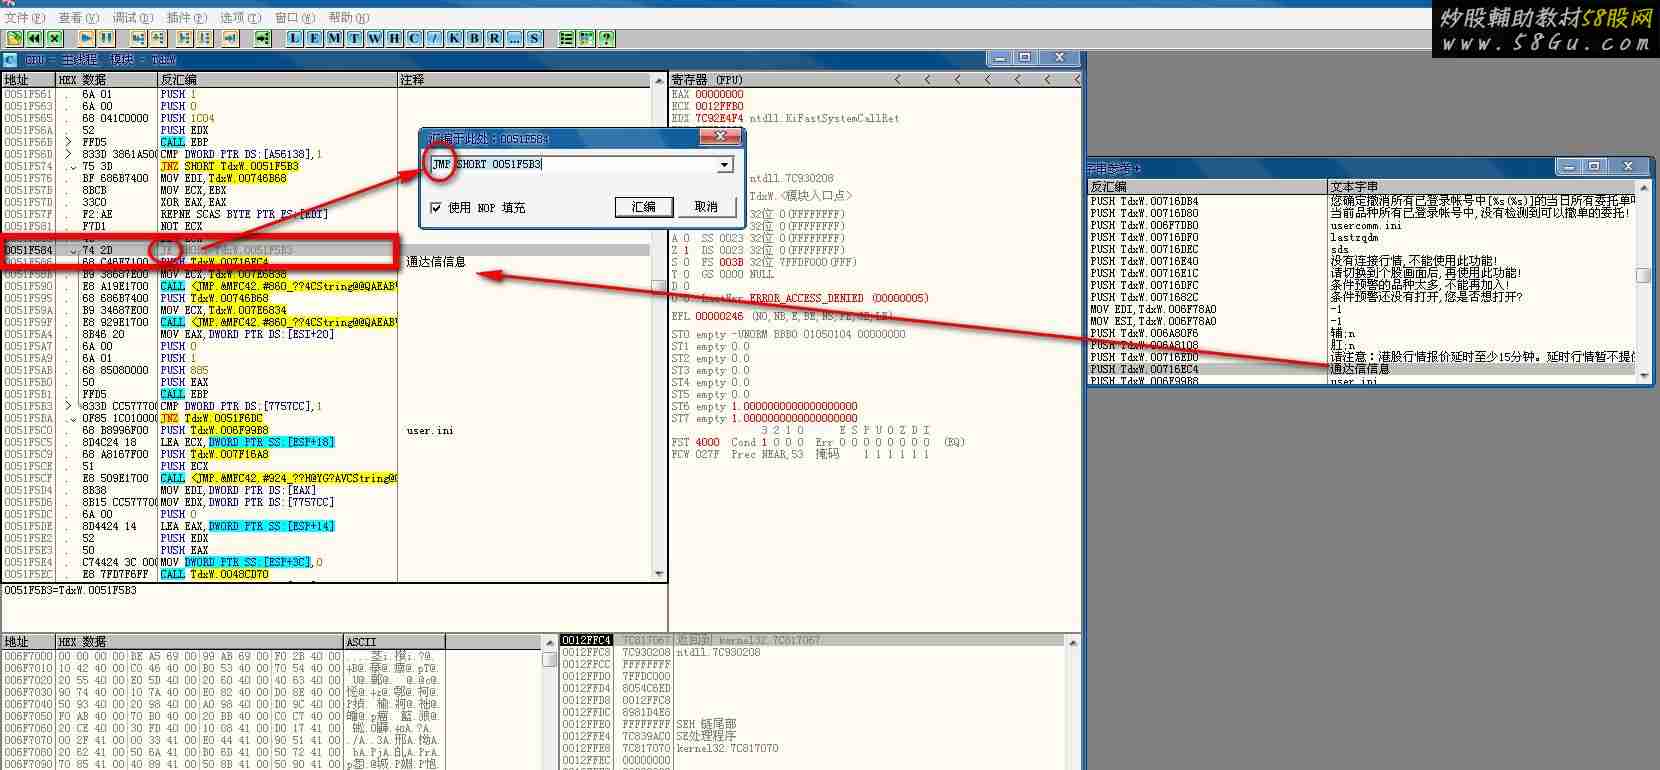Open Windows list with W icon
The image size is (1660, 770).
tap(375, 38)
